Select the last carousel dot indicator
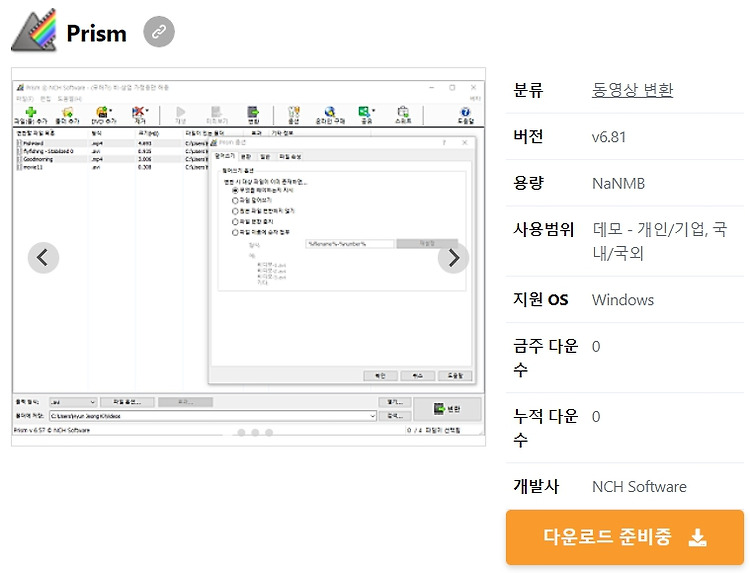750x573 pixels. pos(269,432)
